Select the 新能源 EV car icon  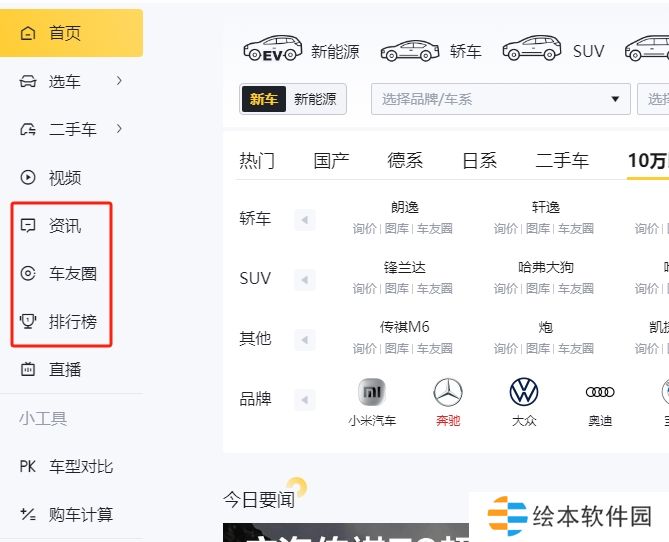click(x=272, y=50)
